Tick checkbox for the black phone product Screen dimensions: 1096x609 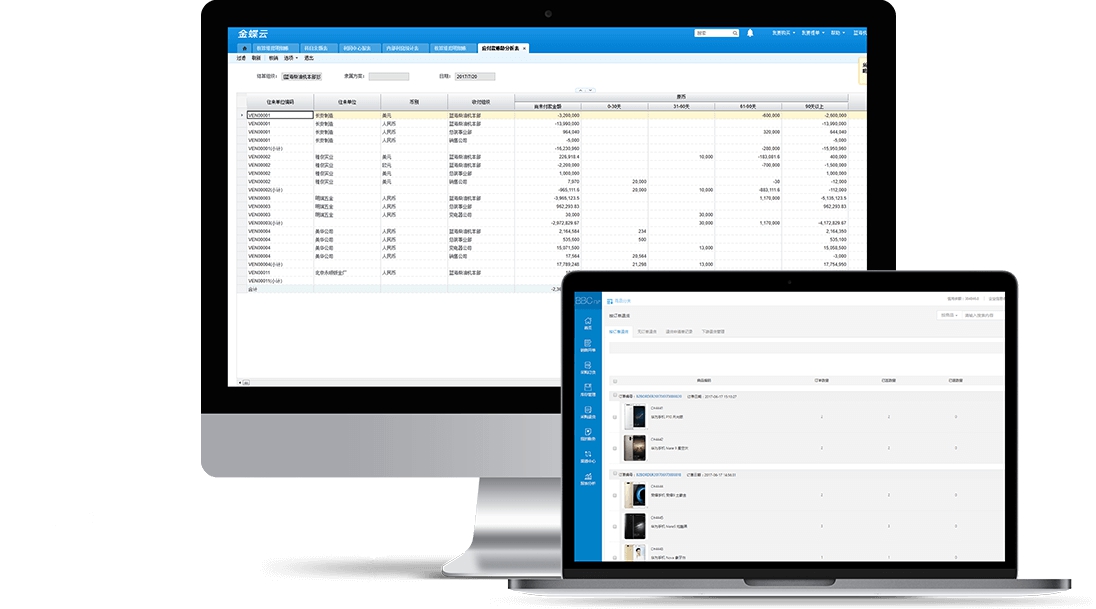click(x=614, y=527)
